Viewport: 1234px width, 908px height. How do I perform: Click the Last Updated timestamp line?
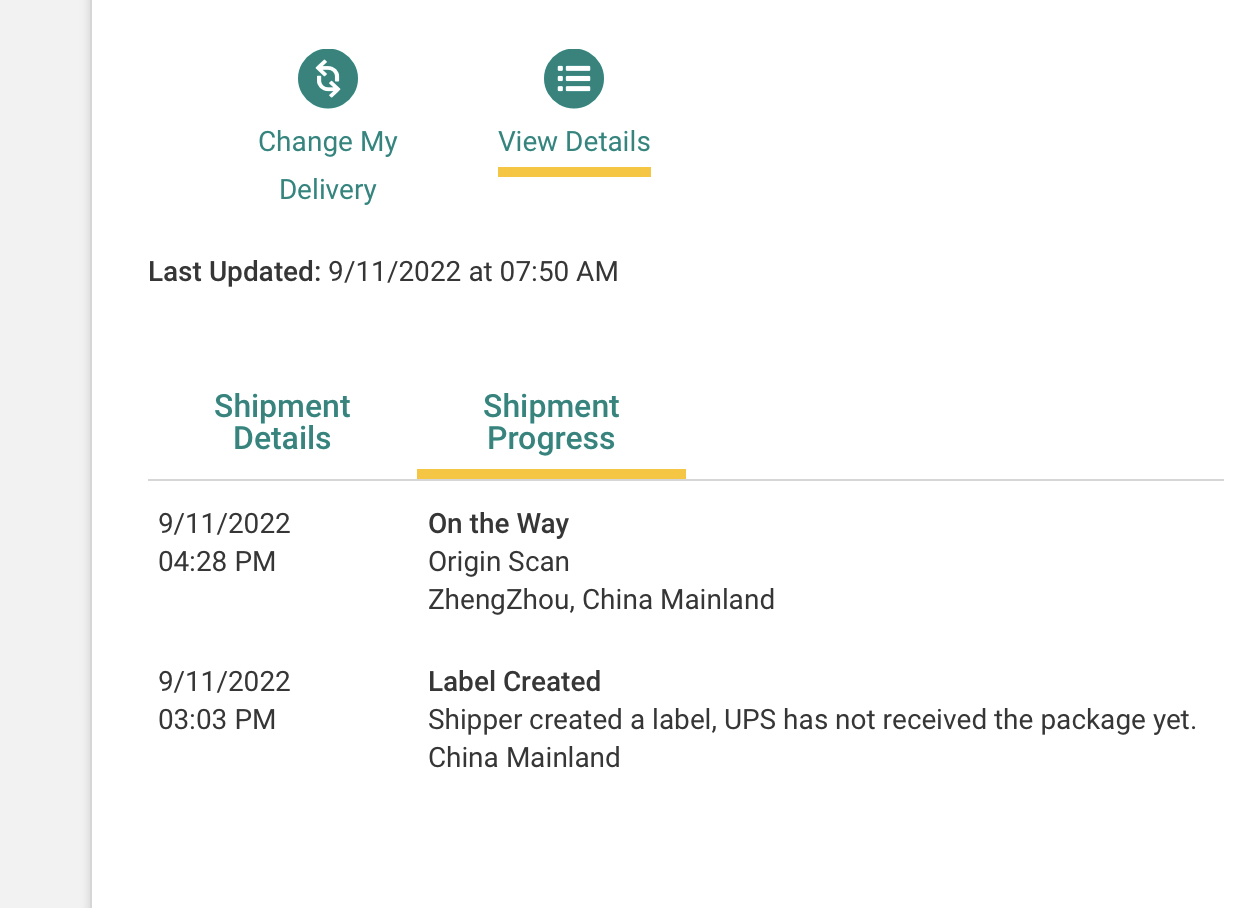(383, 271)
